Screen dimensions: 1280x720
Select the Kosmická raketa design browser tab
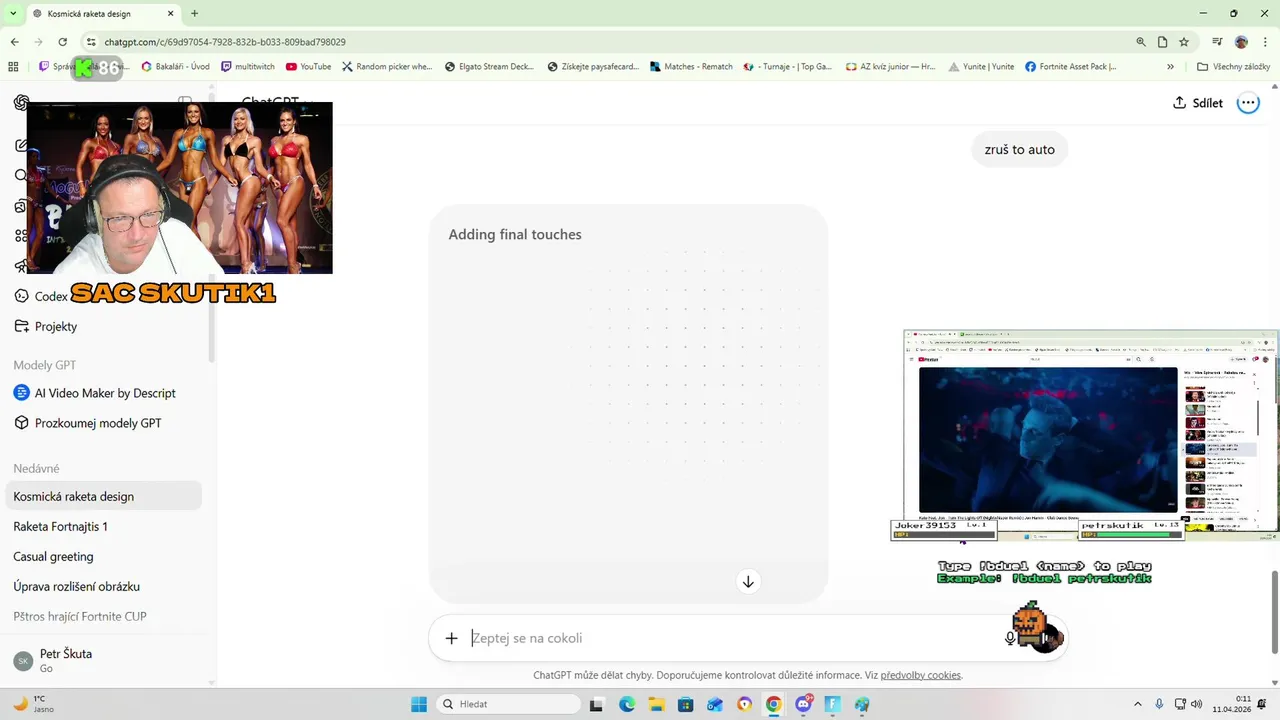(x=103, y=13)
